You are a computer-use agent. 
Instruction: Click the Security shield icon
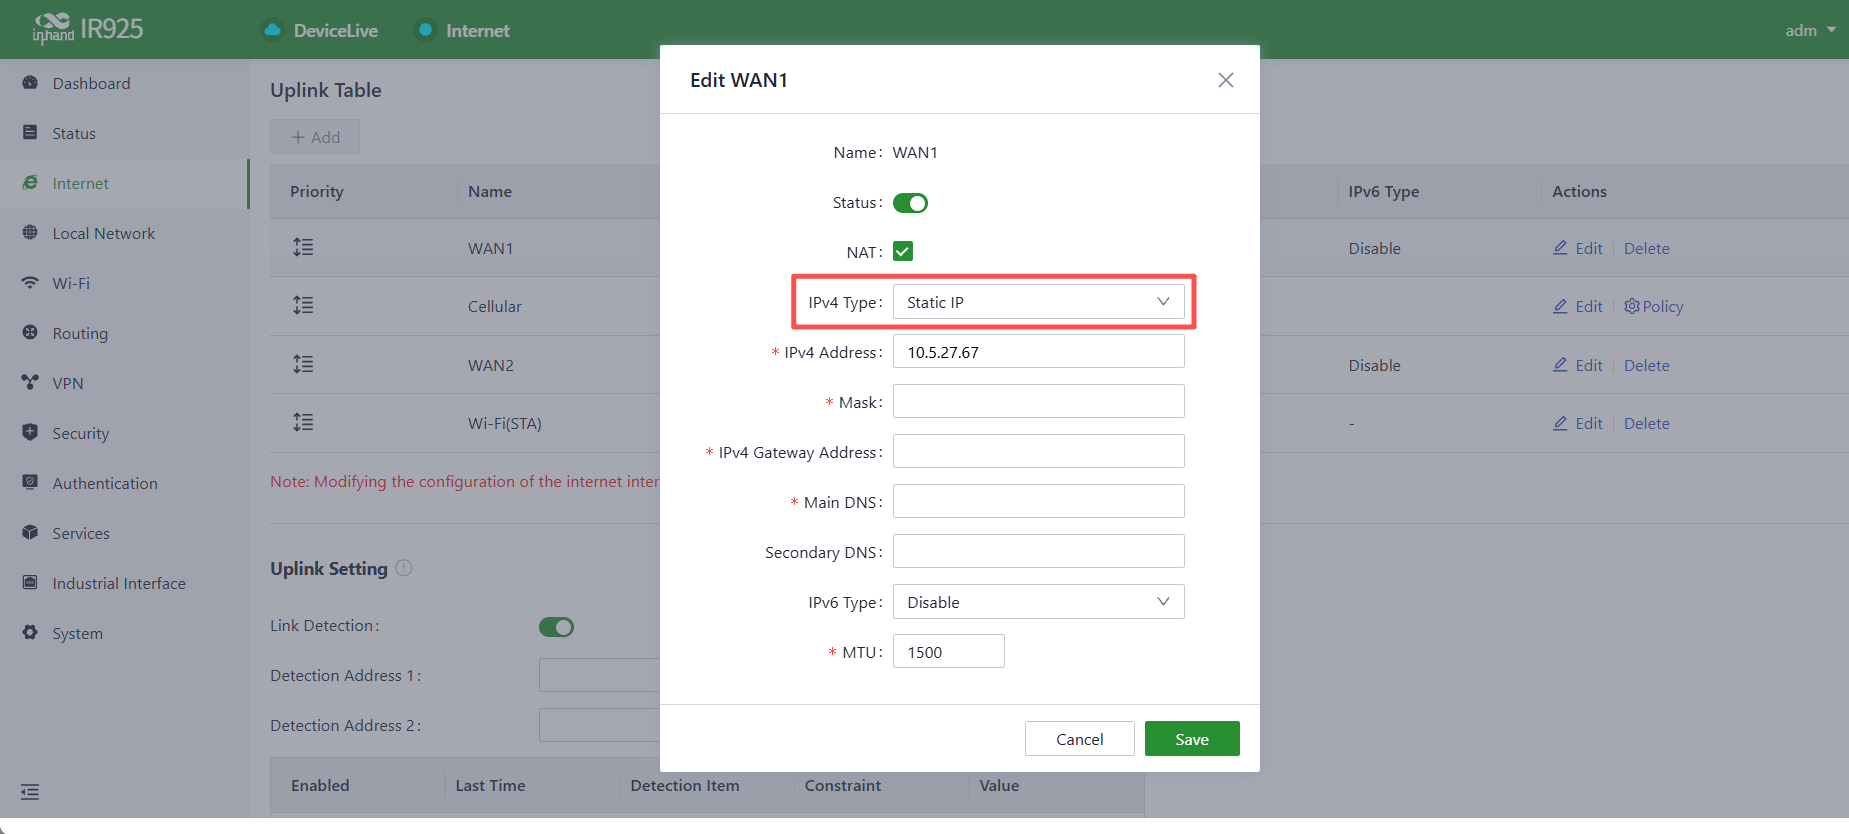tap(30, 433)
